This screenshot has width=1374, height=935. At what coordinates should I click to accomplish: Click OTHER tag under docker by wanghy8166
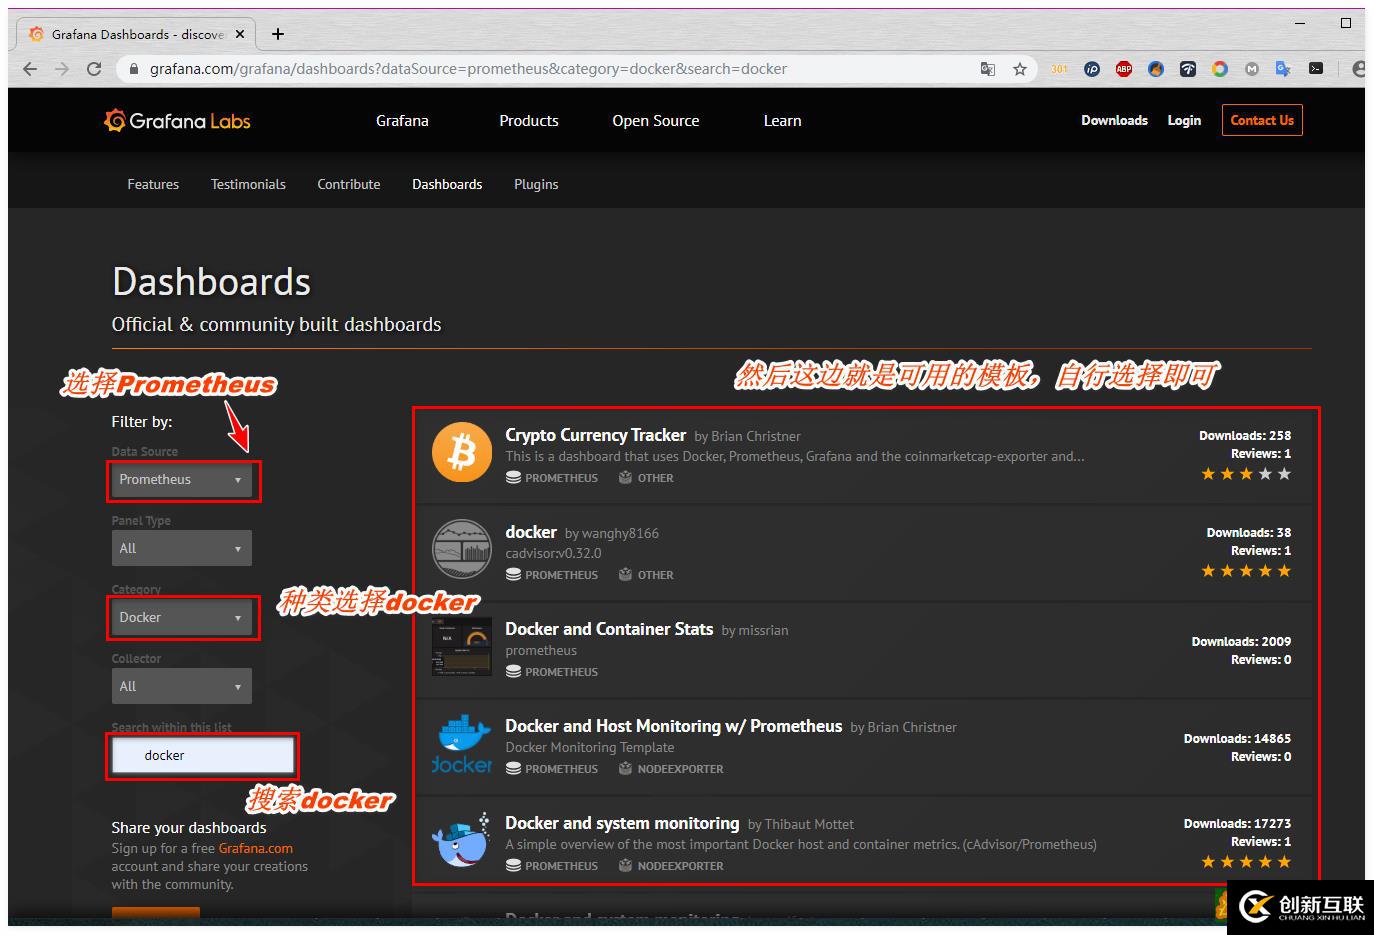click(646, 575)
